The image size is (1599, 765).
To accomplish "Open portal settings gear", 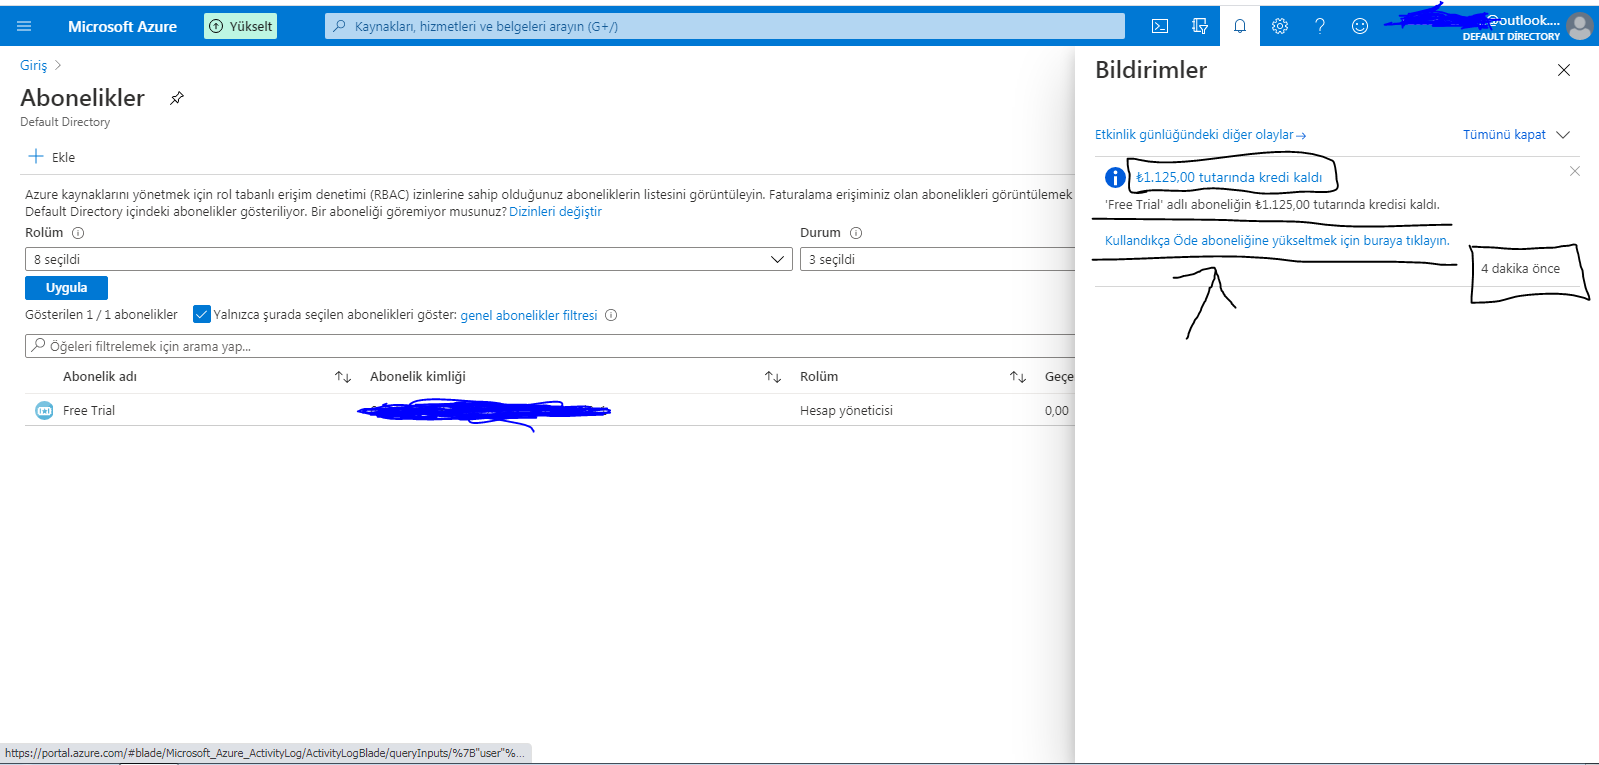I will 1280,26.
